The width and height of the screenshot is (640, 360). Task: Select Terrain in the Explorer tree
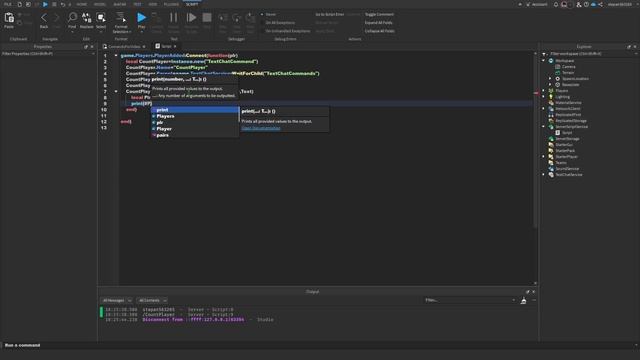click(568, 73)
